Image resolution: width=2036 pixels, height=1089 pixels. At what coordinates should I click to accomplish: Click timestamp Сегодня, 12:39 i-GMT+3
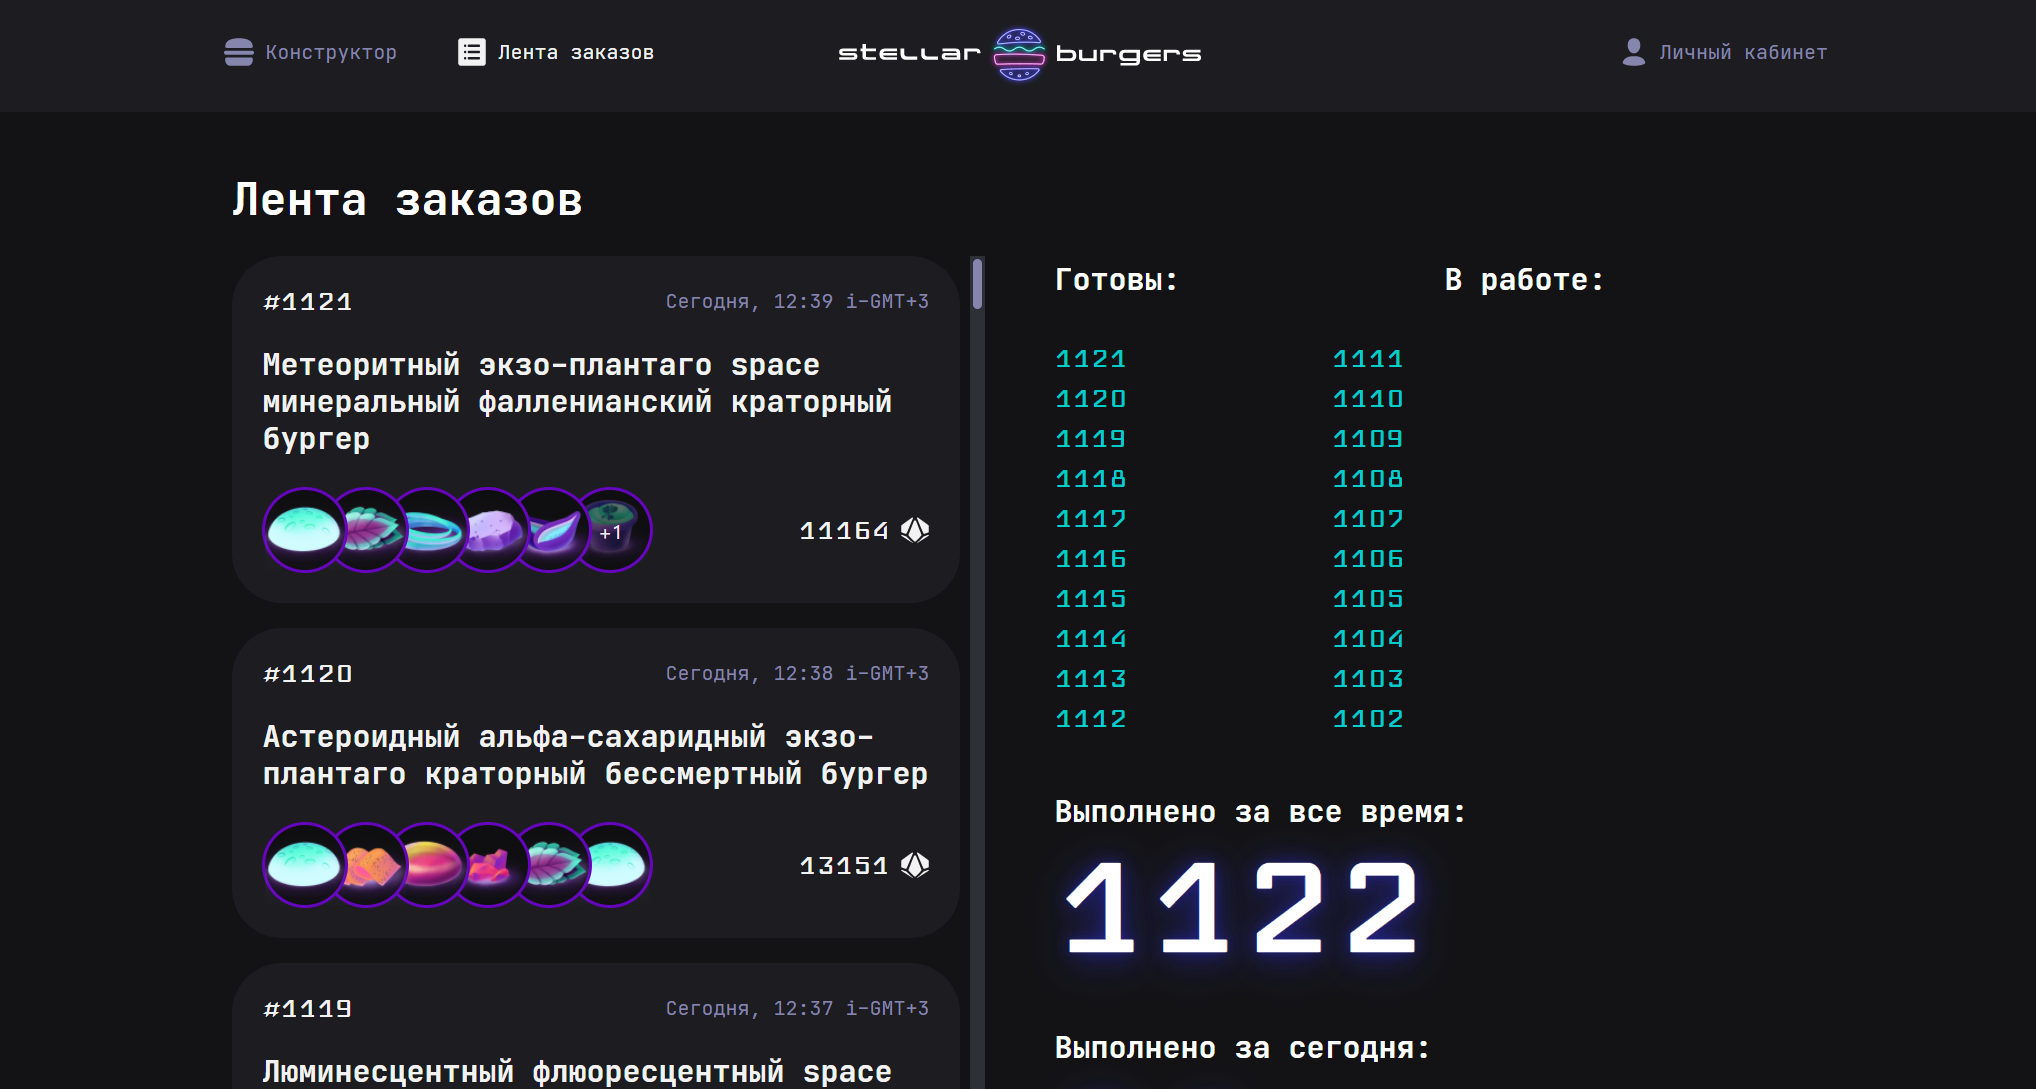point(797,301)
